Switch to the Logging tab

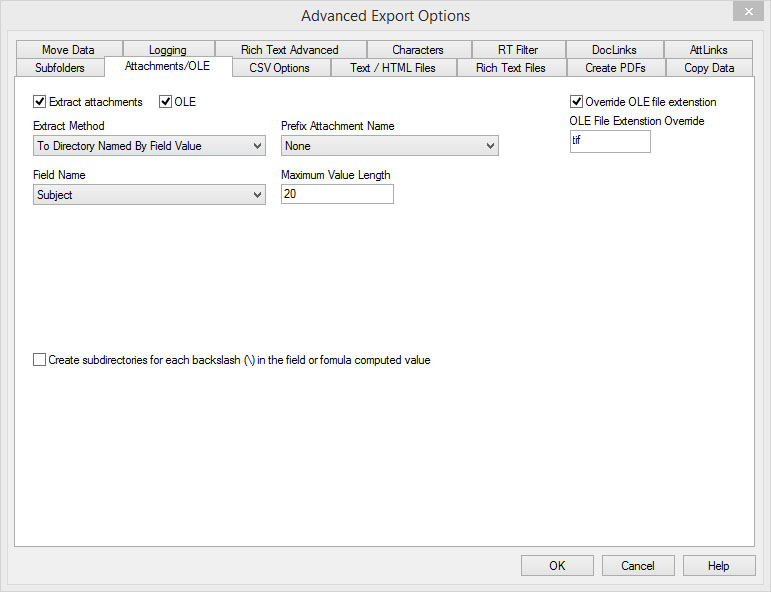(x=168, y=50)
